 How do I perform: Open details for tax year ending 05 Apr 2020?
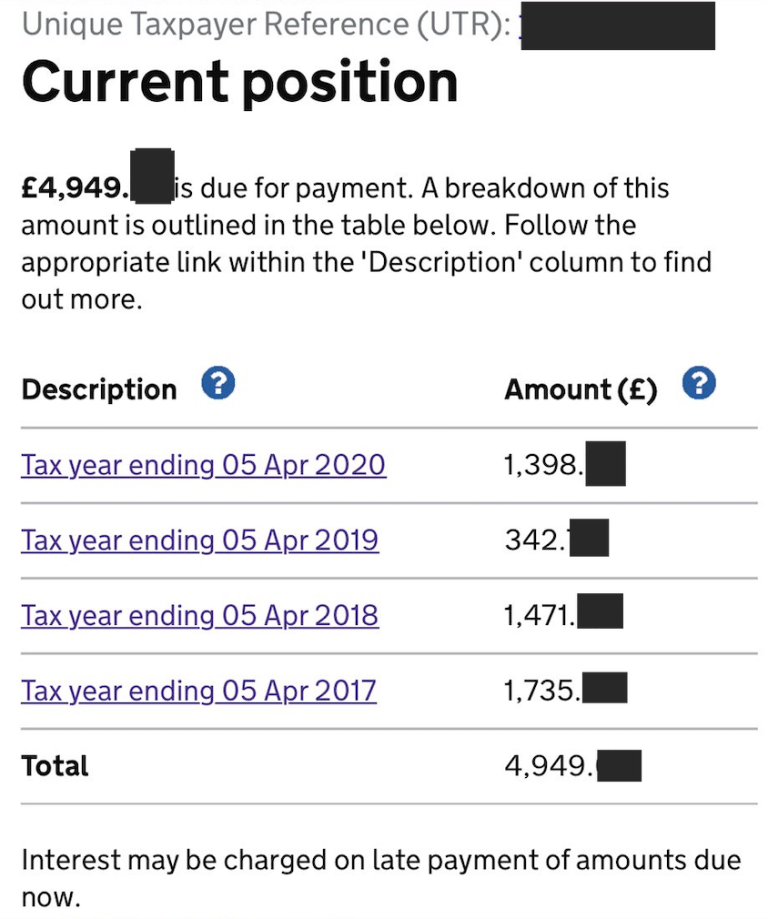click(x=202, y=465)
